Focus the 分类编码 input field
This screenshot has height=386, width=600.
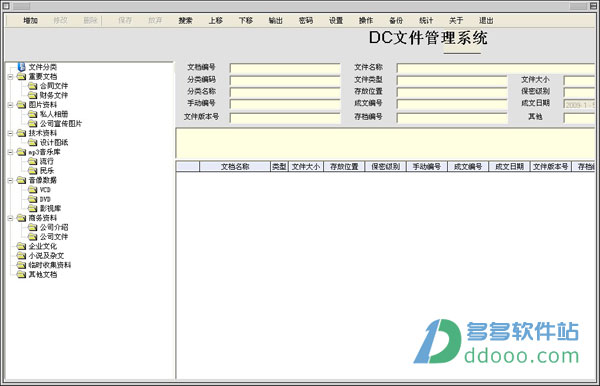[285, 81]
